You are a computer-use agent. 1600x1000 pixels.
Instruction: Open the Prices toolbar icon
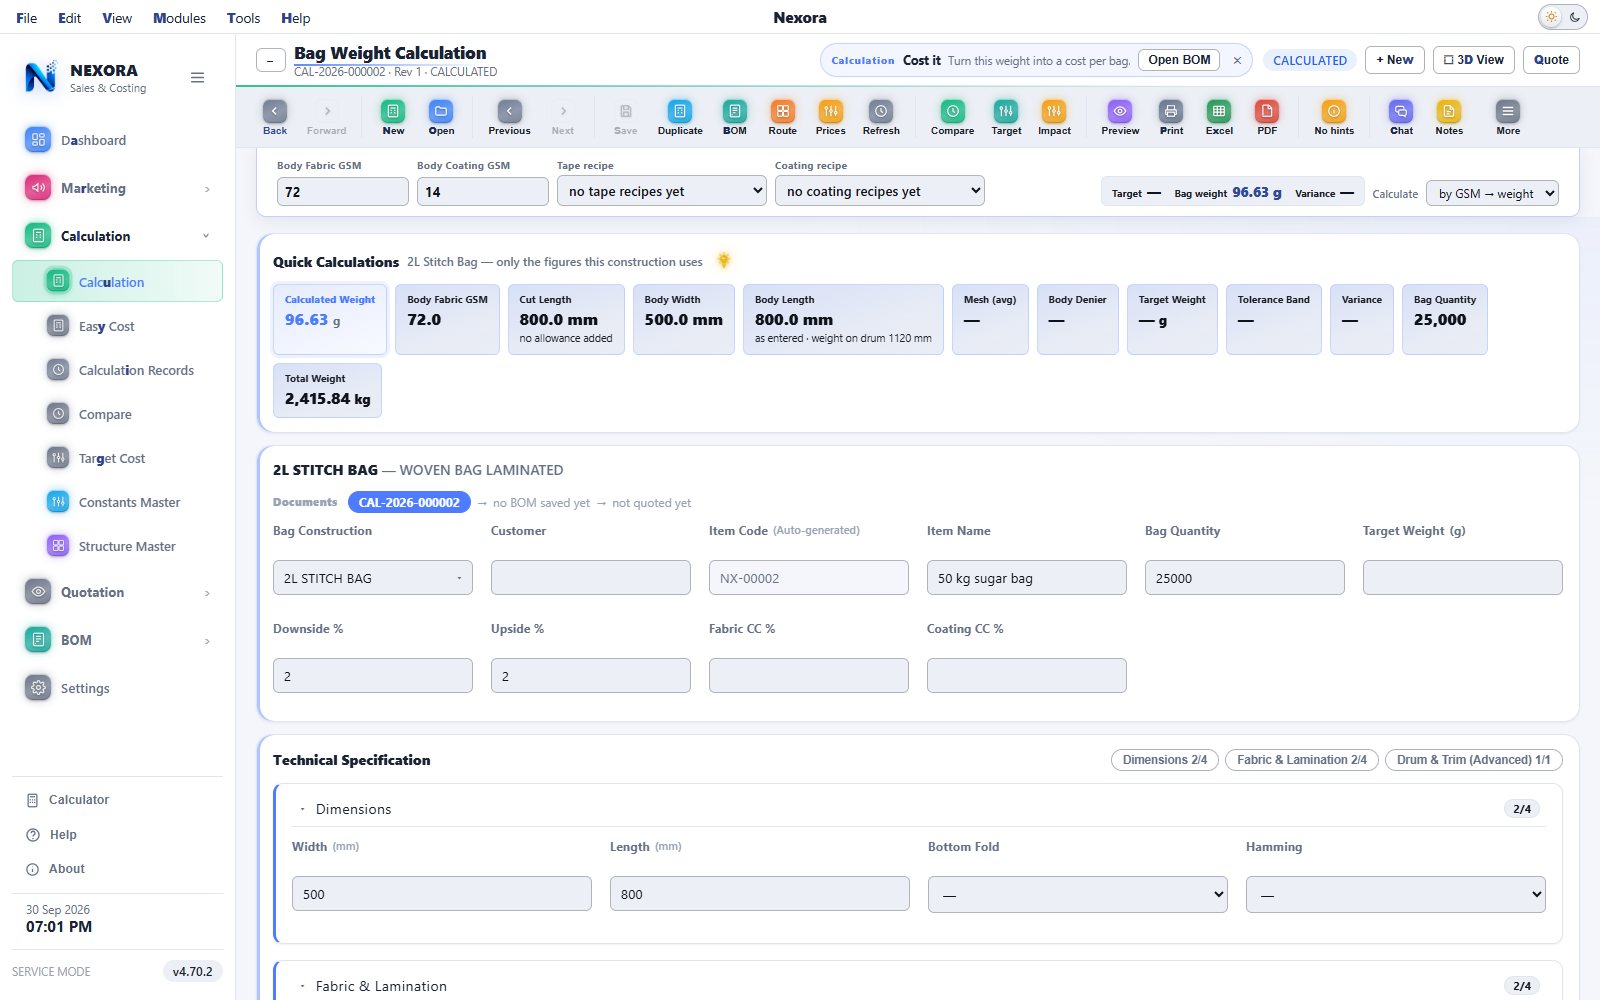(831, 117)
